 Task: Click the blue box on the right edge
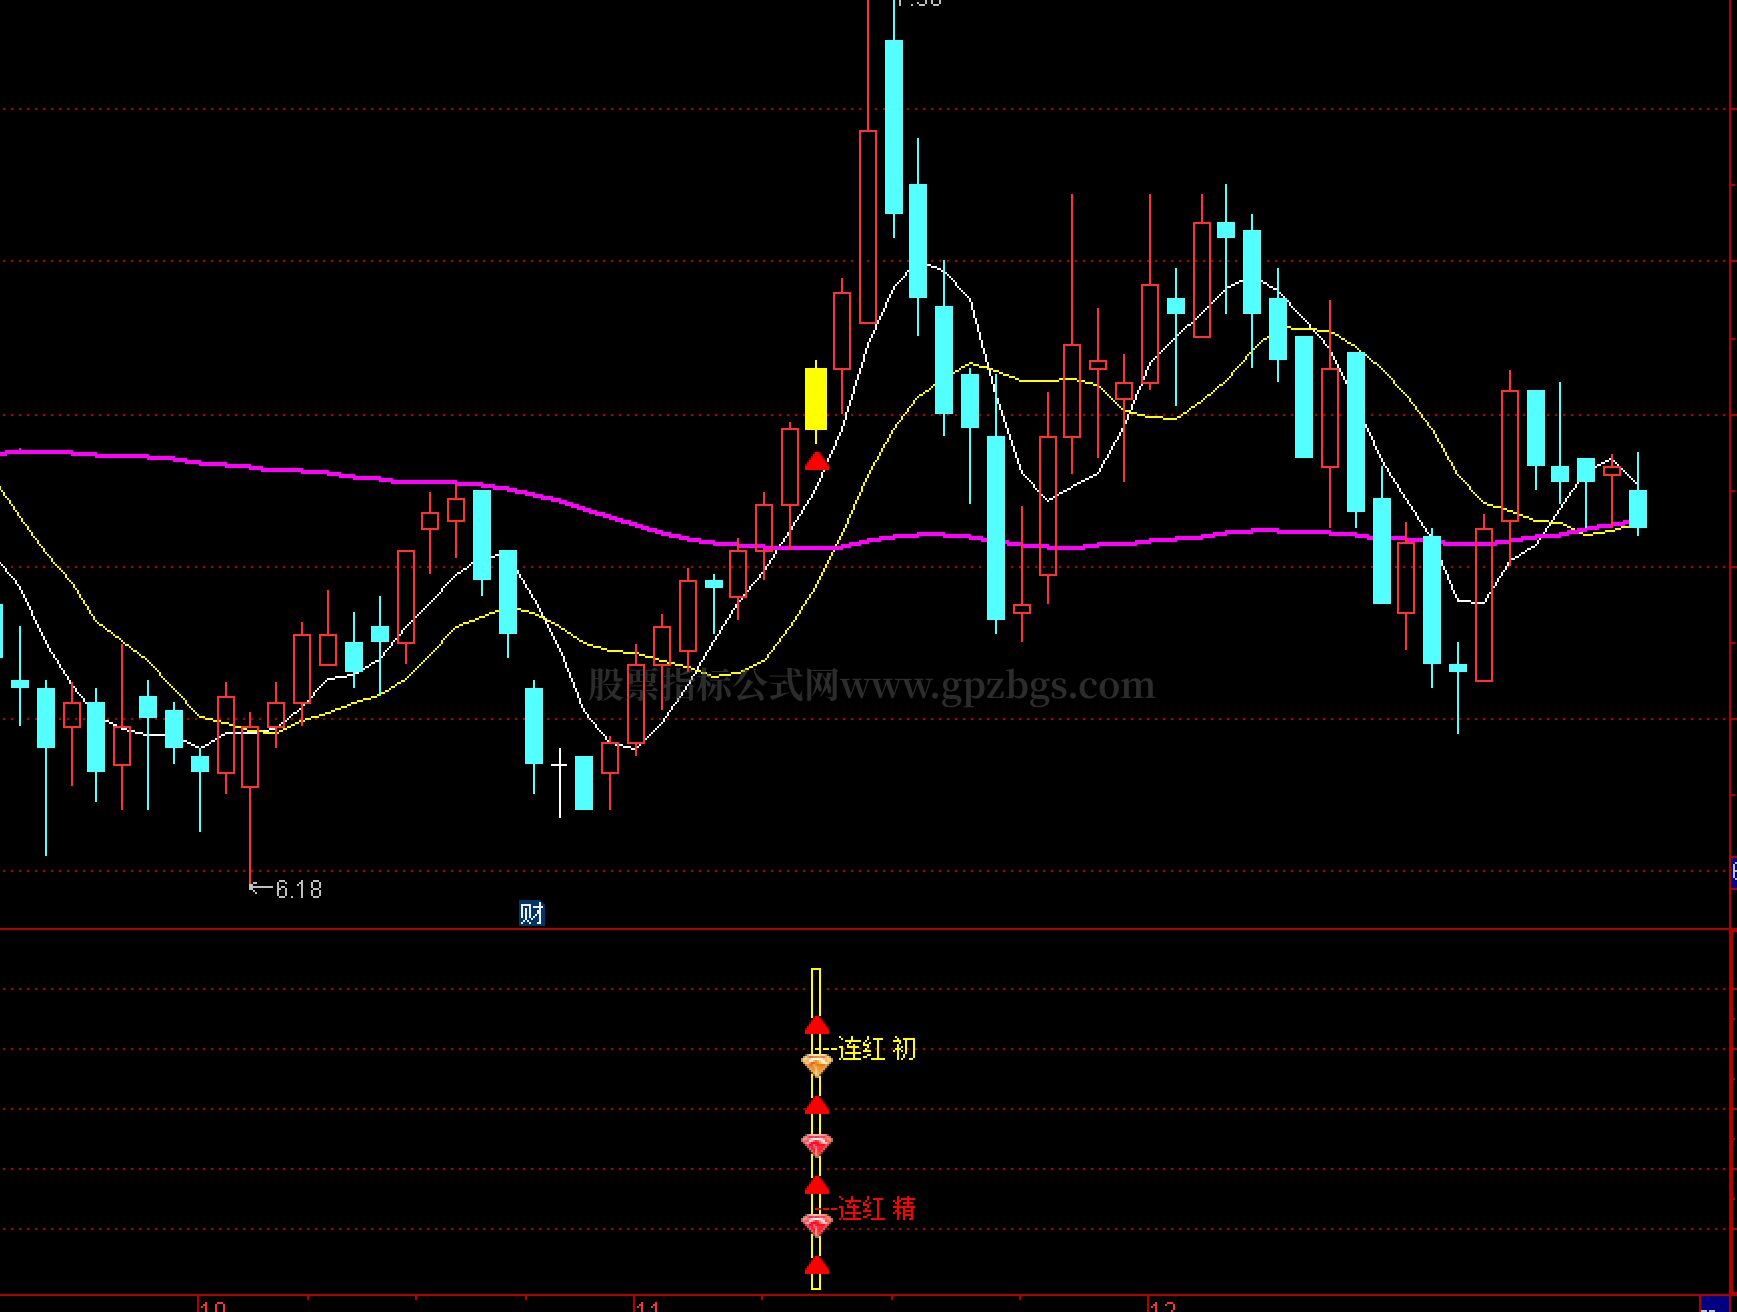point(1733,871)
